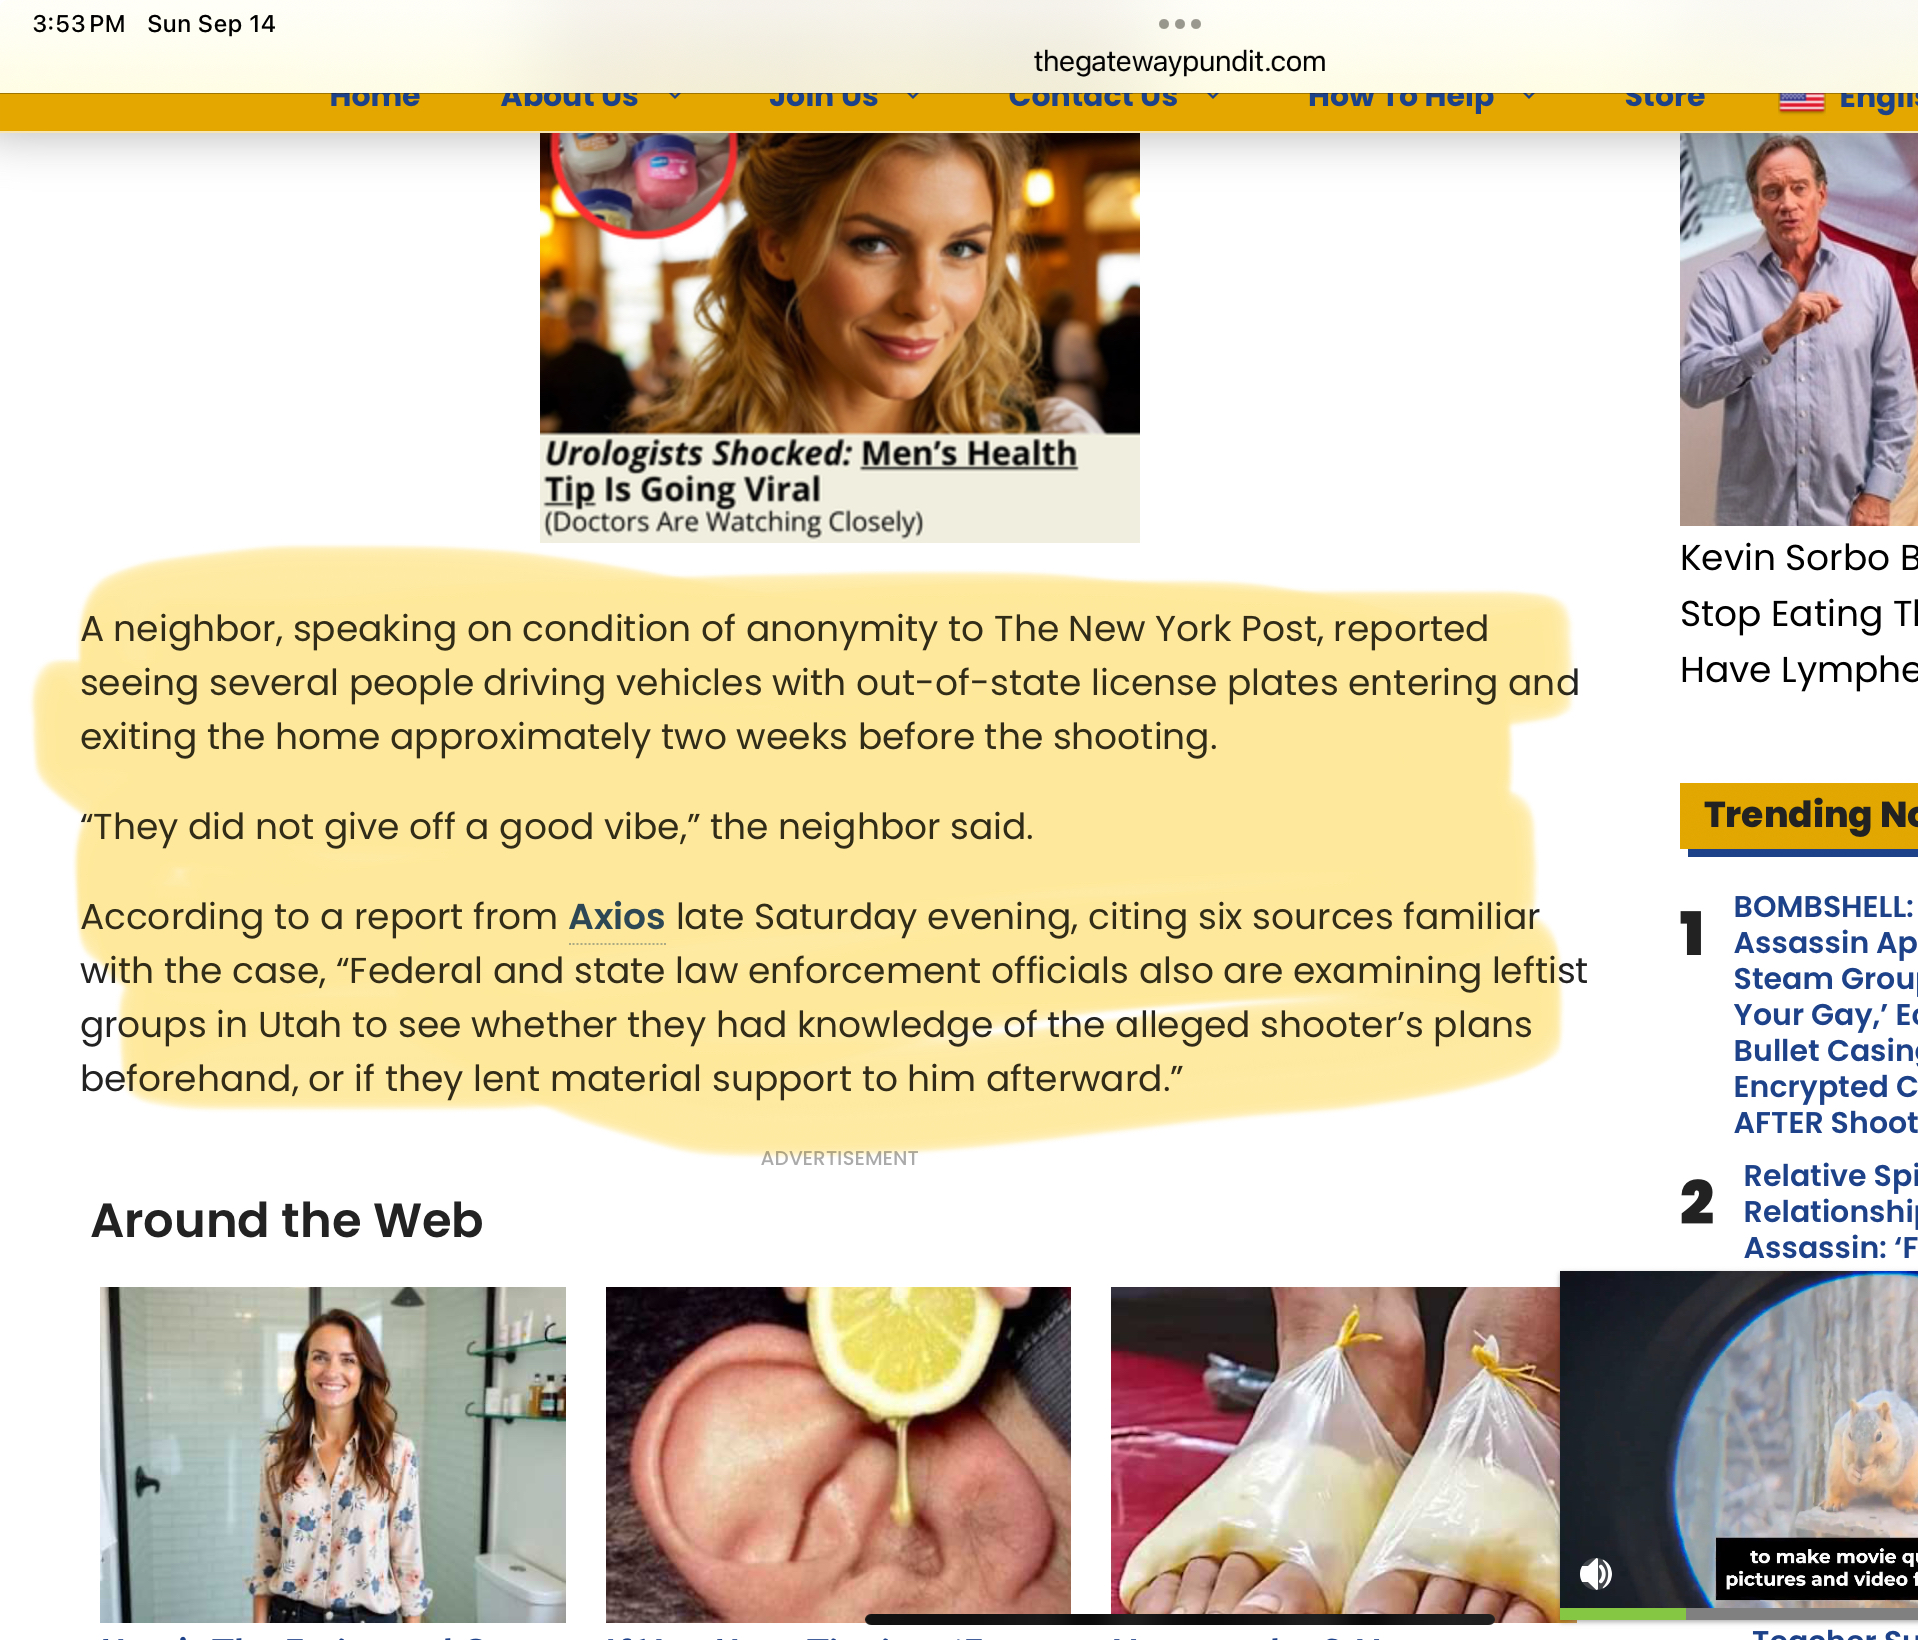Open the About Us menu item

(x=569, y=98)
